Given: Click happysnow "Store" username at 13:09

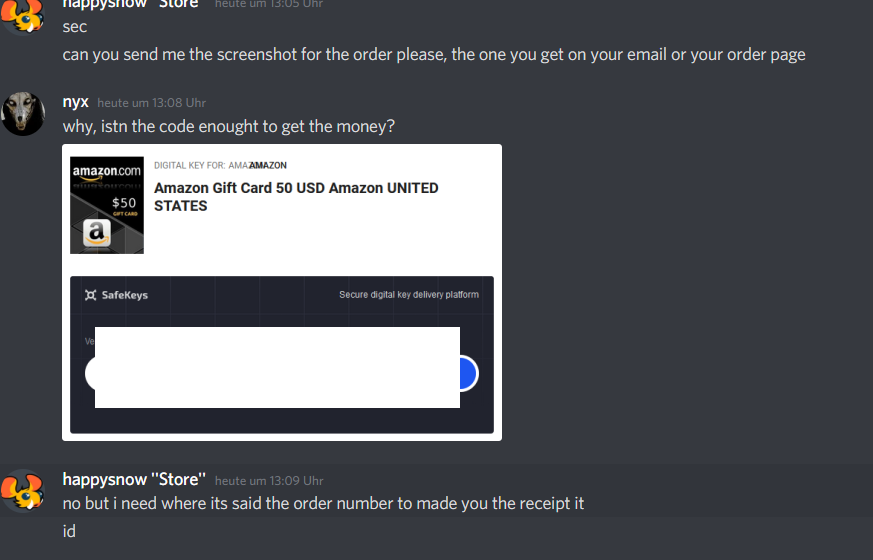Looking at the screenshot, I should [x=134, y=479].
